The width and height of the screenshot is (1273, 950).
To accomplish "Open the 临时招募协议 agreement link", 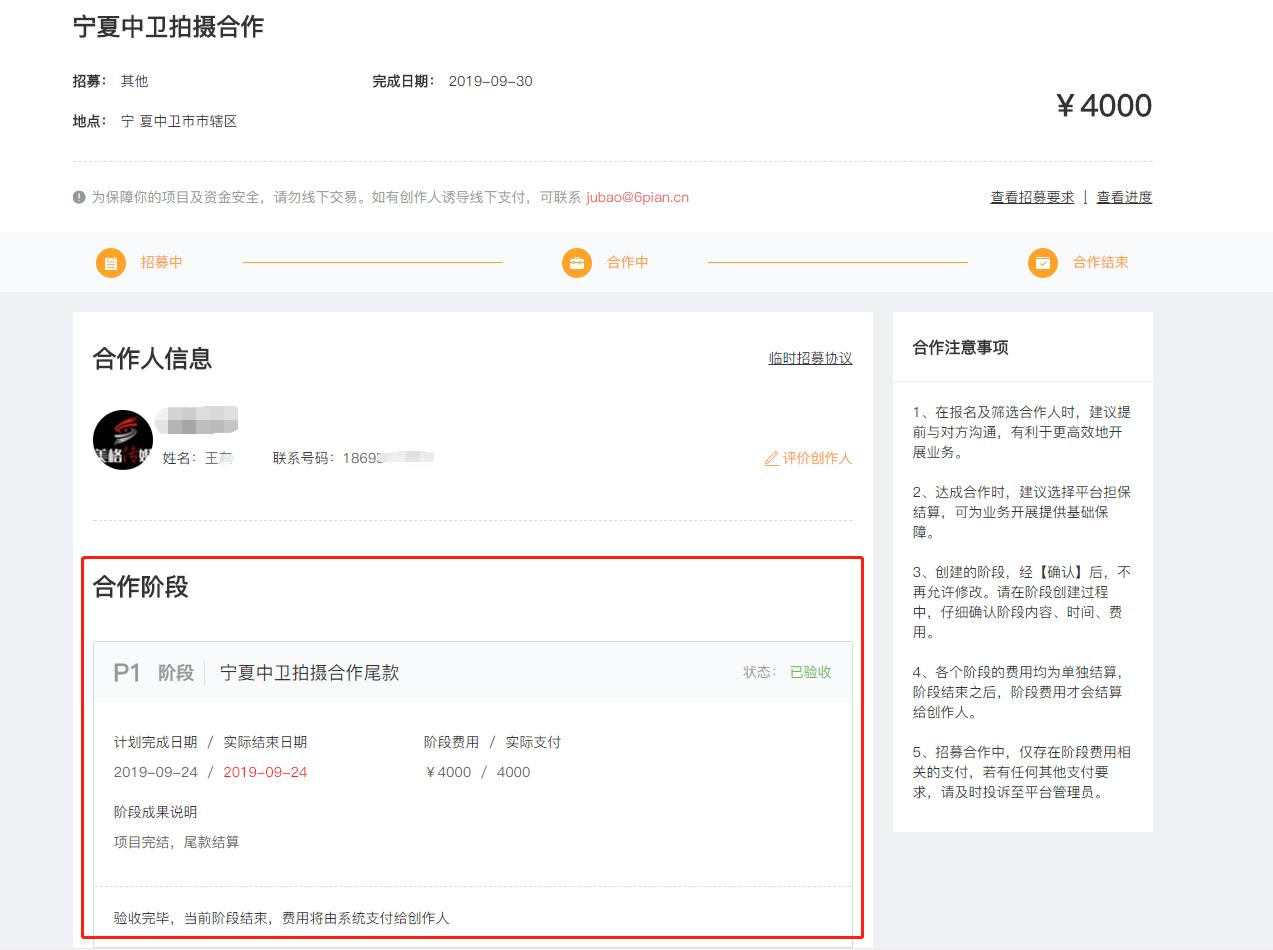I will coord(810,358).
